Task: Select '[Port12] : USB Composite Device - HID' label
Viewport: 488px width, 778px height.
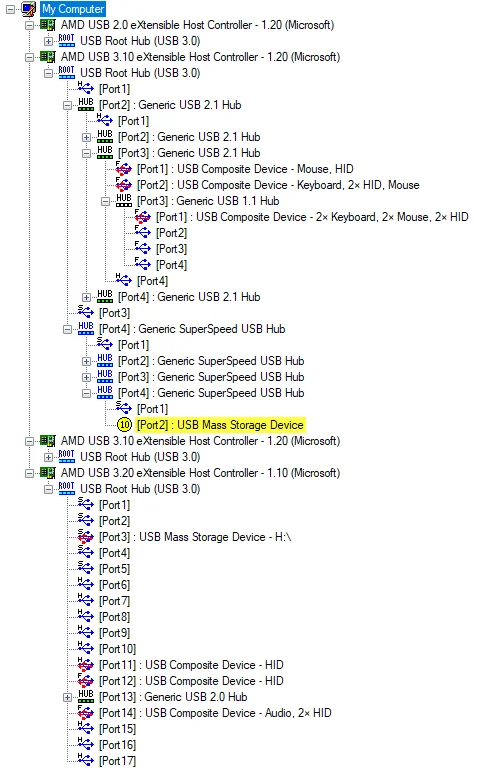Action: 191,681
